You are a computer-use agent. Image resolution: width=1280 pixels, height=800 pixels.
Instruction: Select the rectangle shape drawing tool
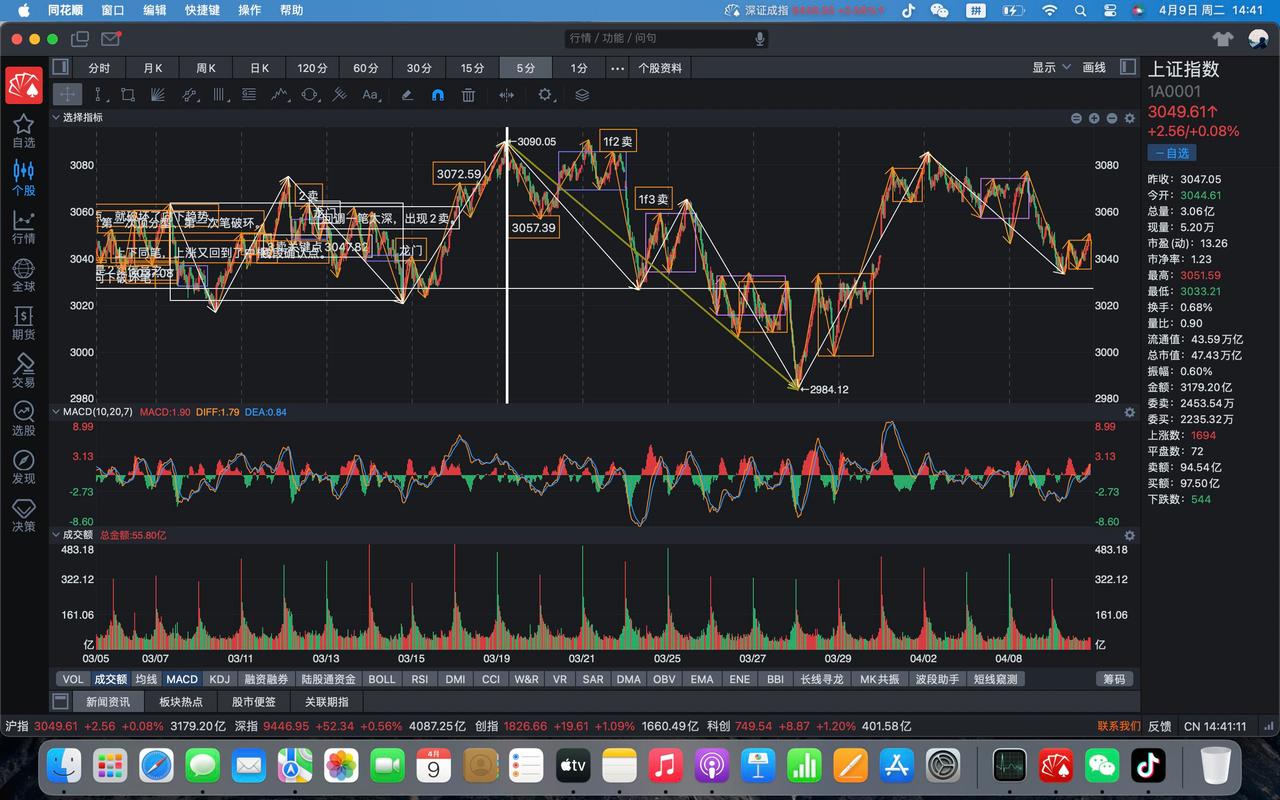pyautogui.click(x=128, y=95)
